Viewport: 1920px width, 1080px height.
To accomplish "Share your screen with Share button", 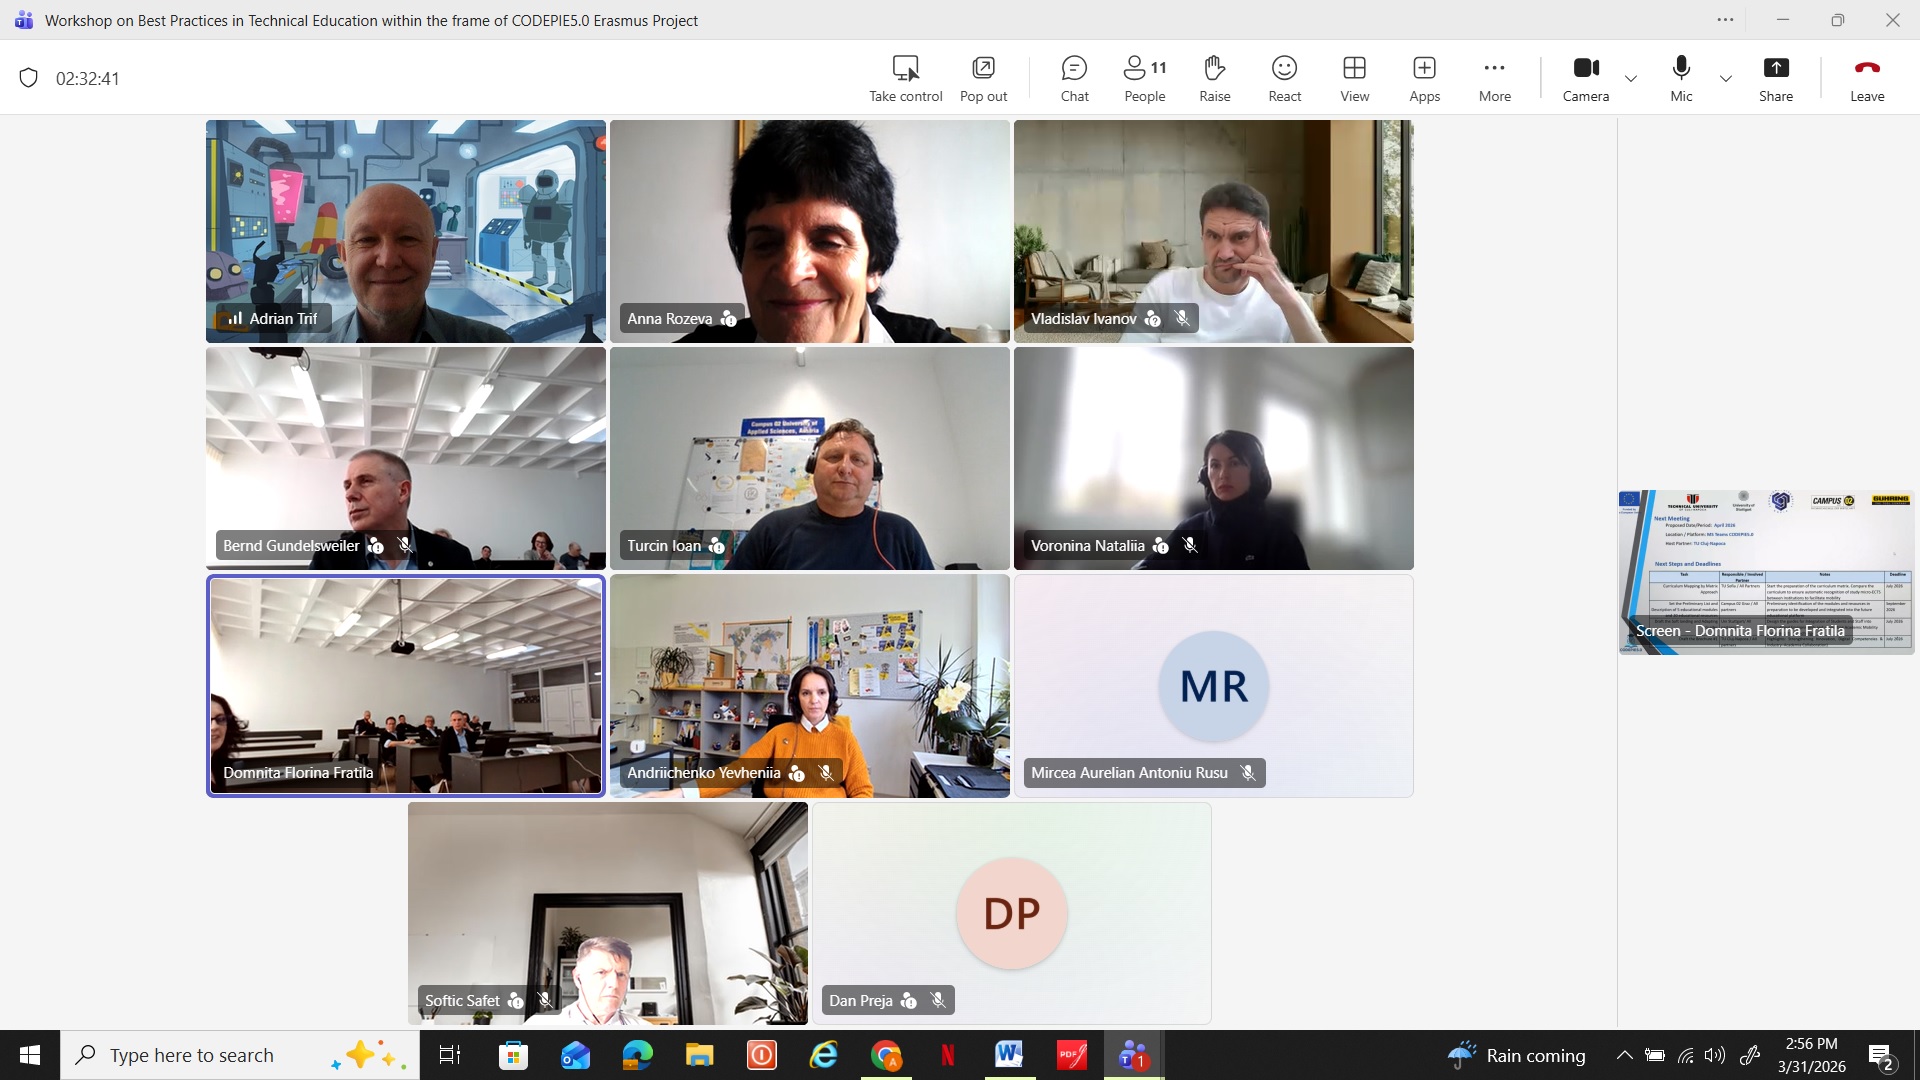I will (1775, 78).
